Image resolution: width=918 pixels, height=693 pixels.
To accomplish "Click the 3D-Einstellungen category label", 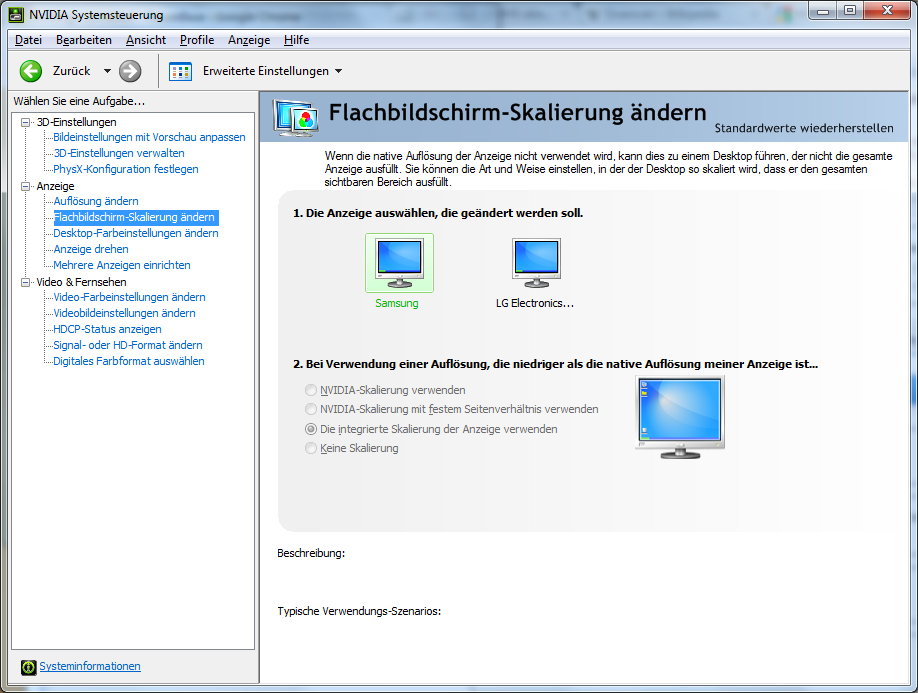I will pos(77,122).
